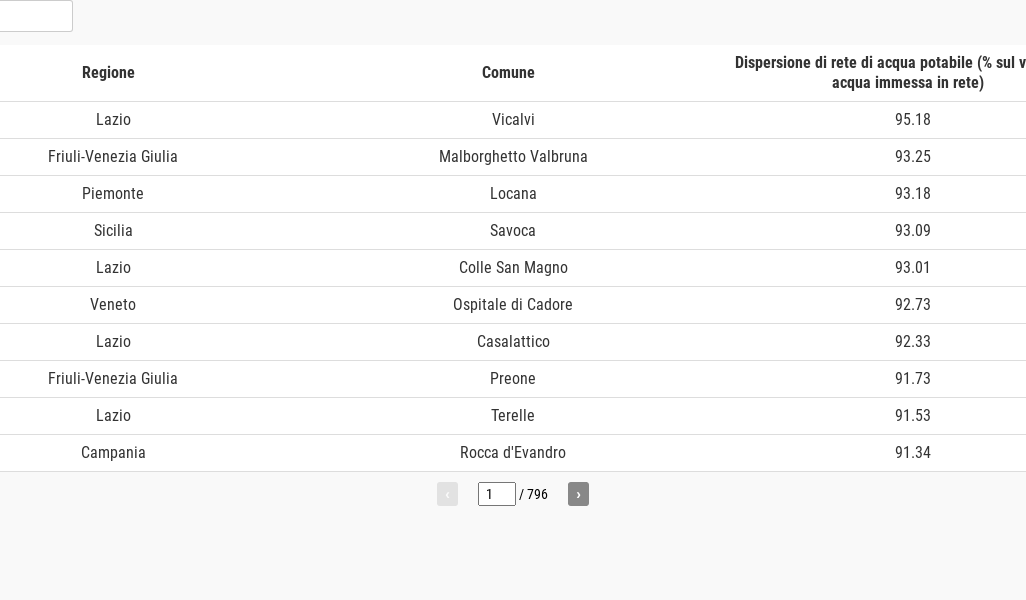Select the Veneto region cell
Viewport: 1026px width, 600px height.
113,305
